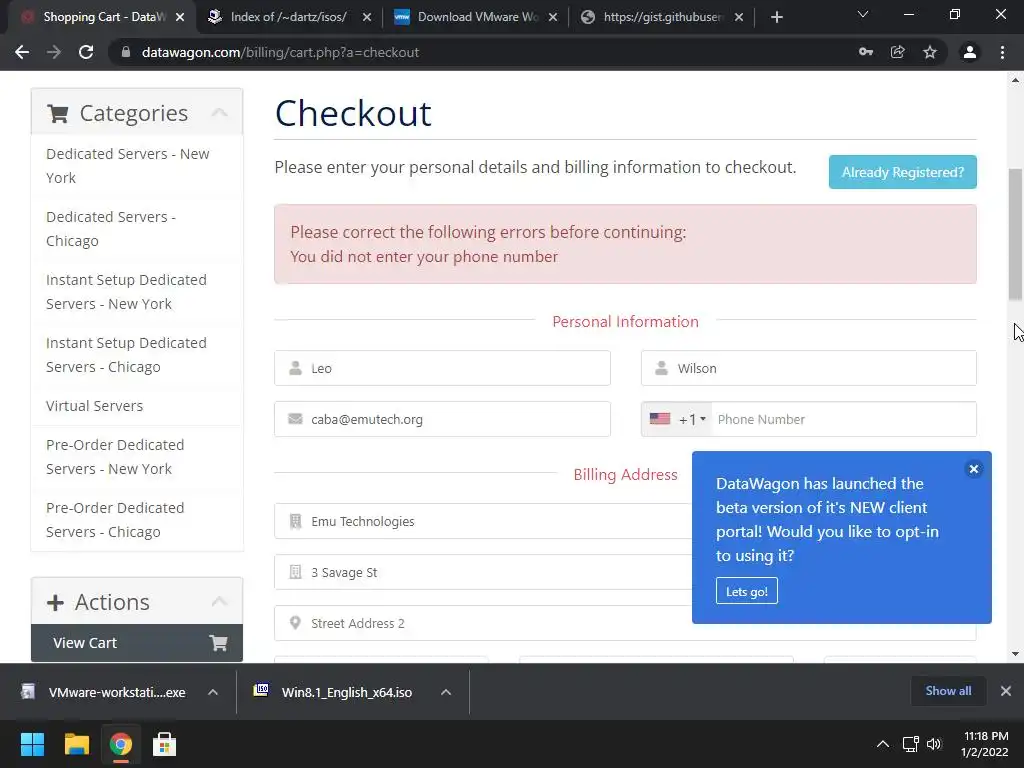Reload the current page
The height and width of the screenshot is (768, 1024).
pyautogui.click(x=86, y=52)
